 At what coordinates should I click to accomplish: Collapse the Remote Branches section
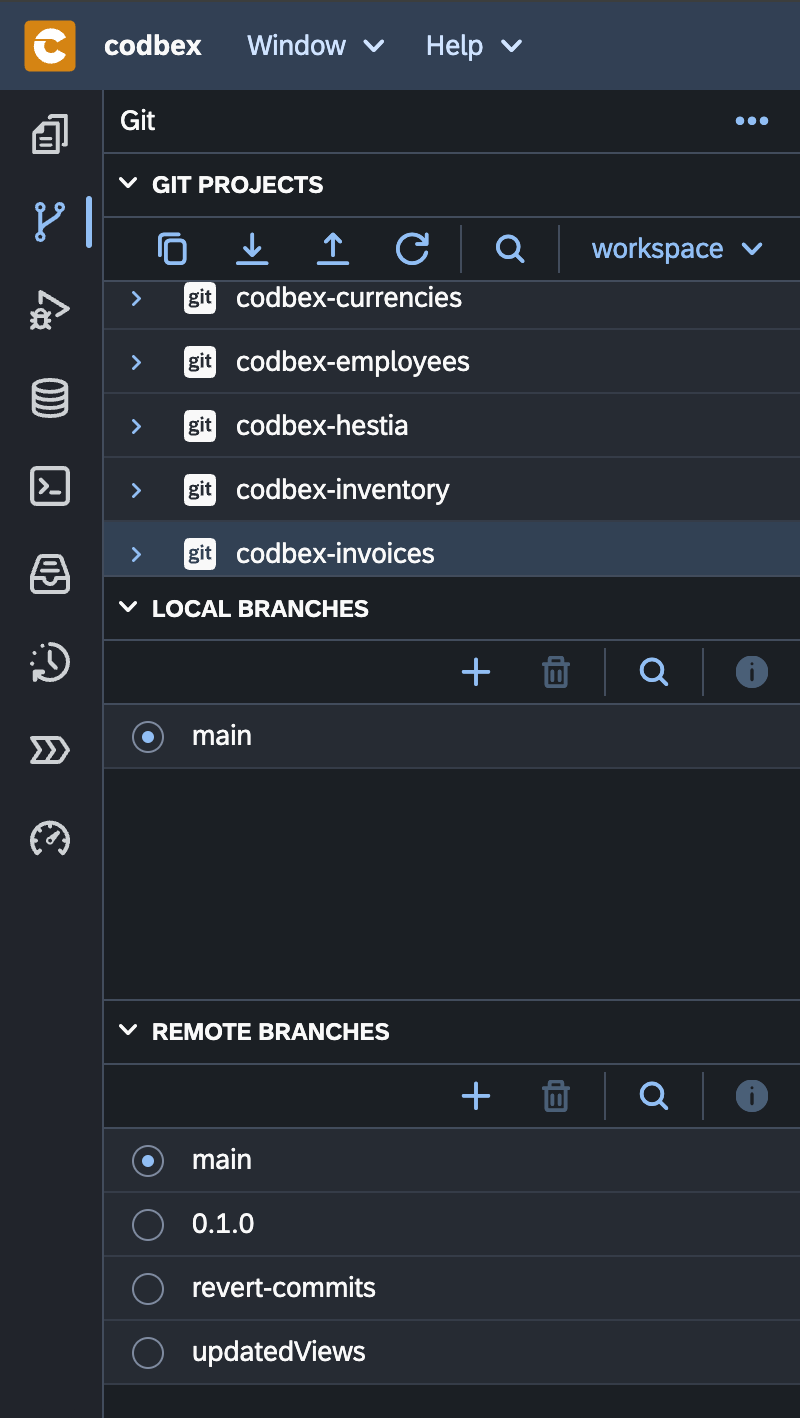point(128,1031)
